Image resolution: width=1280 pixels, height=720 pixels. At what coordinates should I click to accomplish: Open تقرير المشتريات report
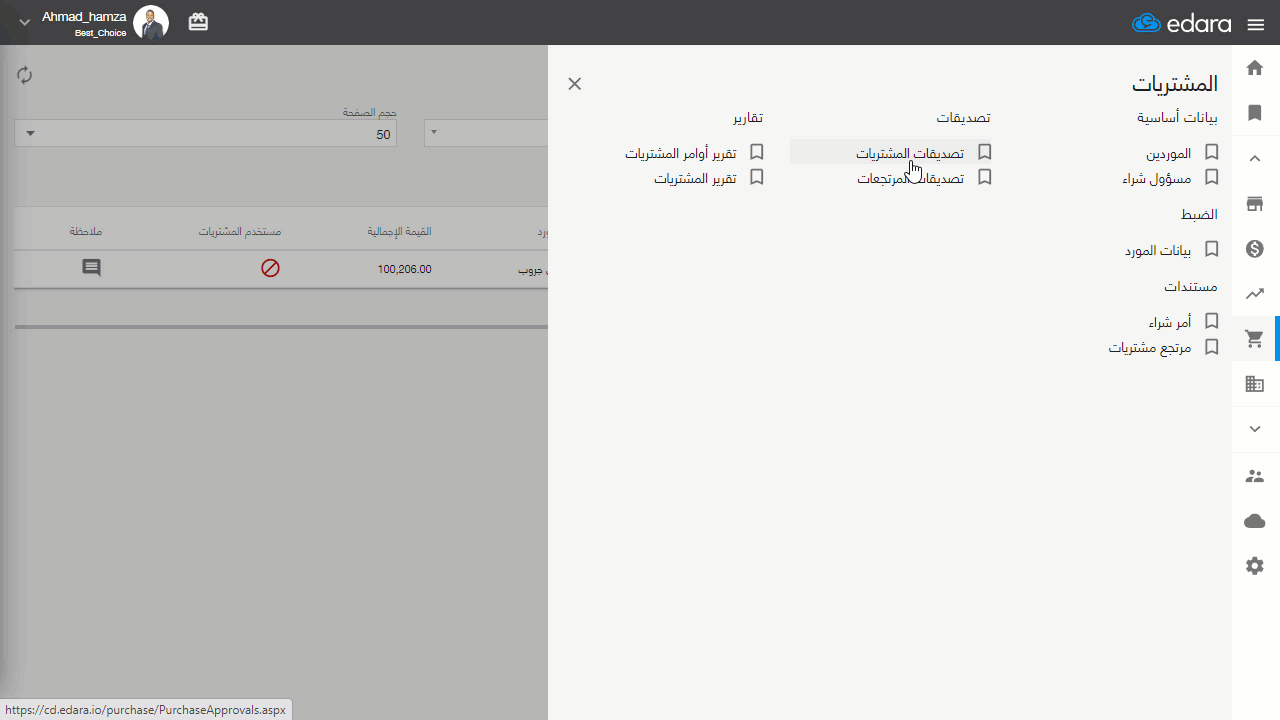coord(695,178)
